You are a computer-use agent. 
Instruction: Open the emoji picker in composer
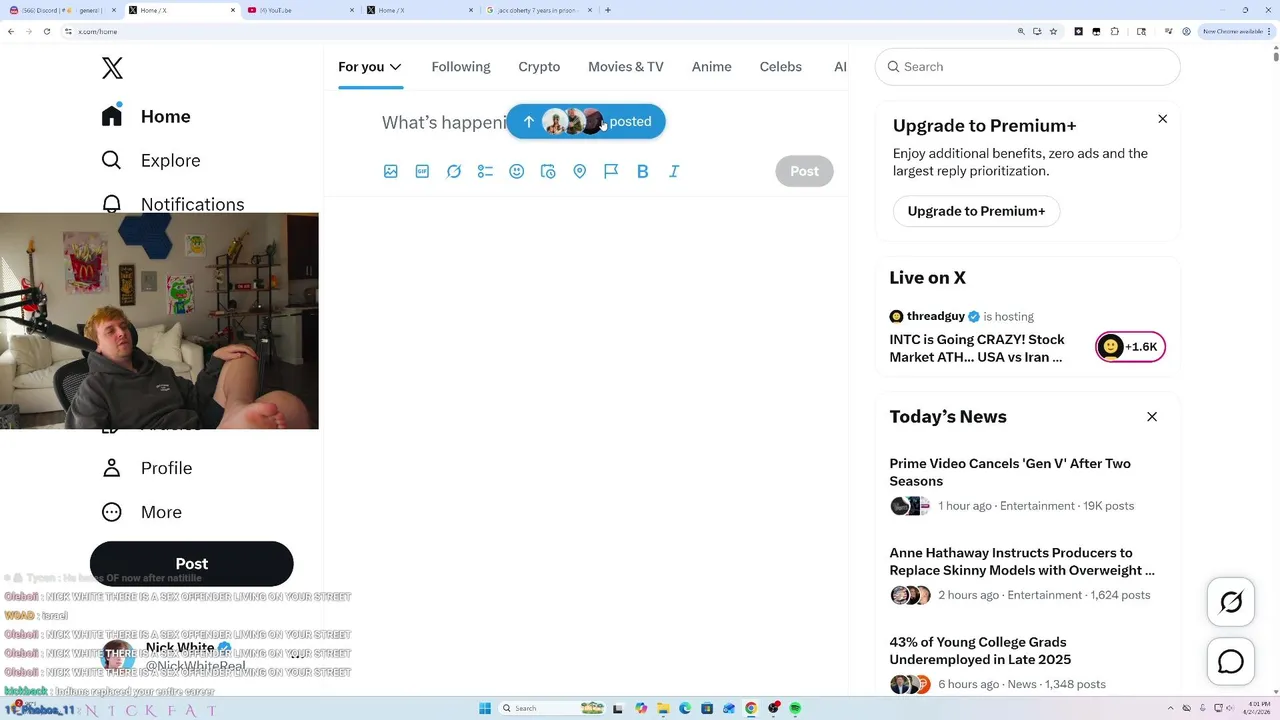pos(517,171)
